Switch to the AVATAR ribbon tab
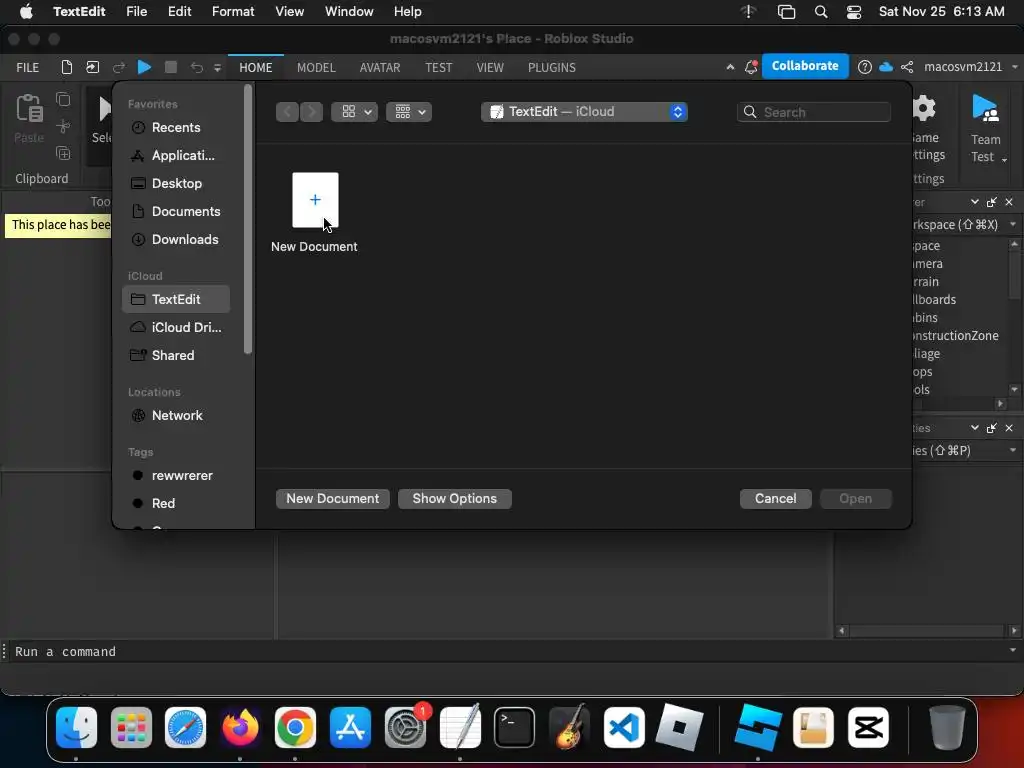This screenshot has height=768, width=1024. [380, 67]
